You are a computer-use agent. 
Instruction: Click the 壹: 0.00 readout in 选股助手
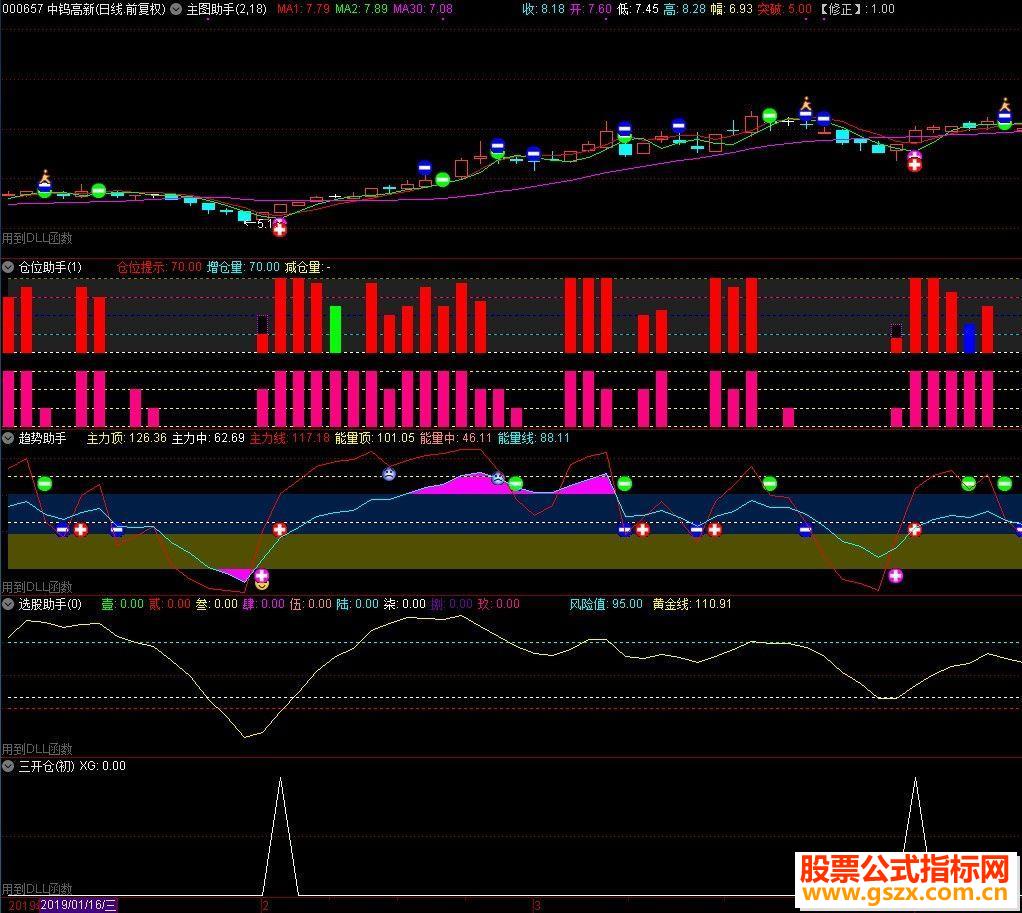click(123, 604)
